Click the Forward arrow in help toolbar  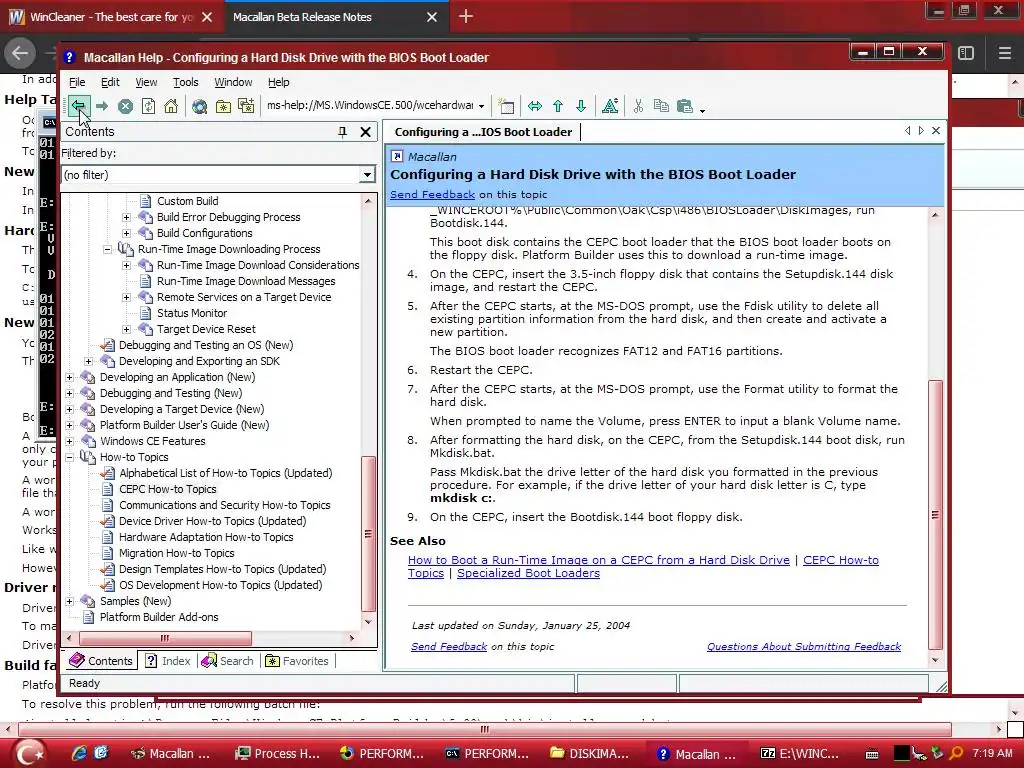click(102, 106)
